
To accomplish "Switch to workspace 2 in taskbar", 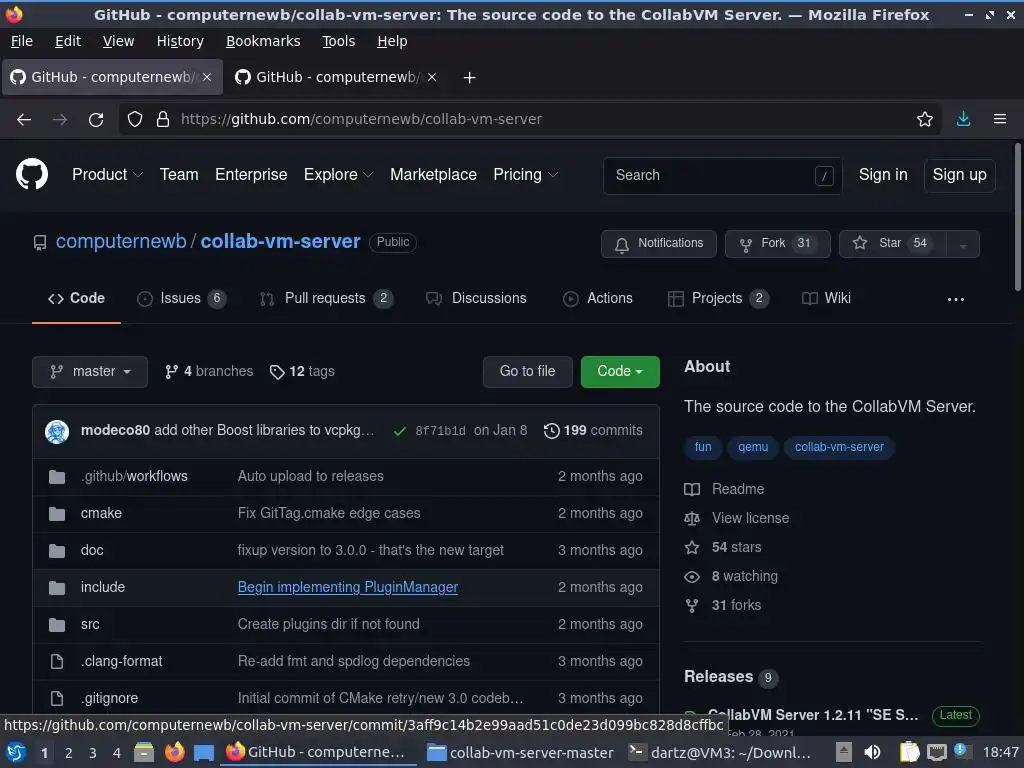I will 69,753.
